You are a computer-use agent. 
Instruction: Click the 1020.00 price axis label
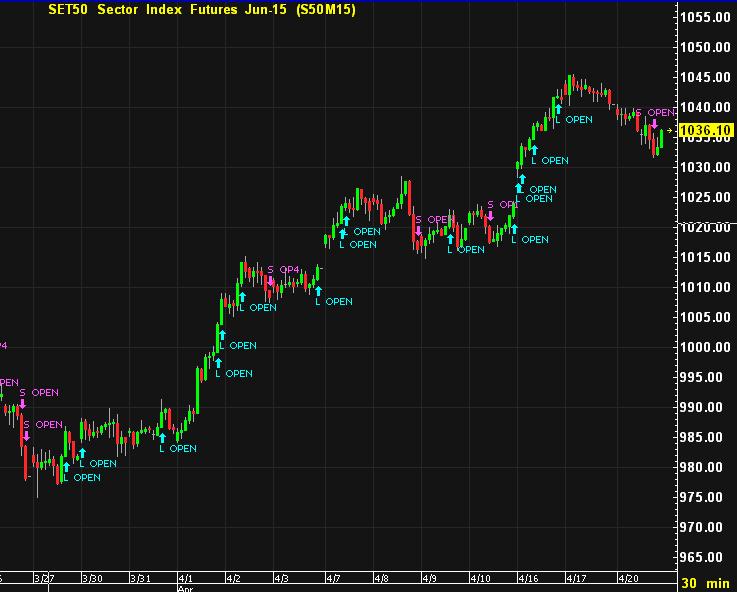(x=705, y=227)
